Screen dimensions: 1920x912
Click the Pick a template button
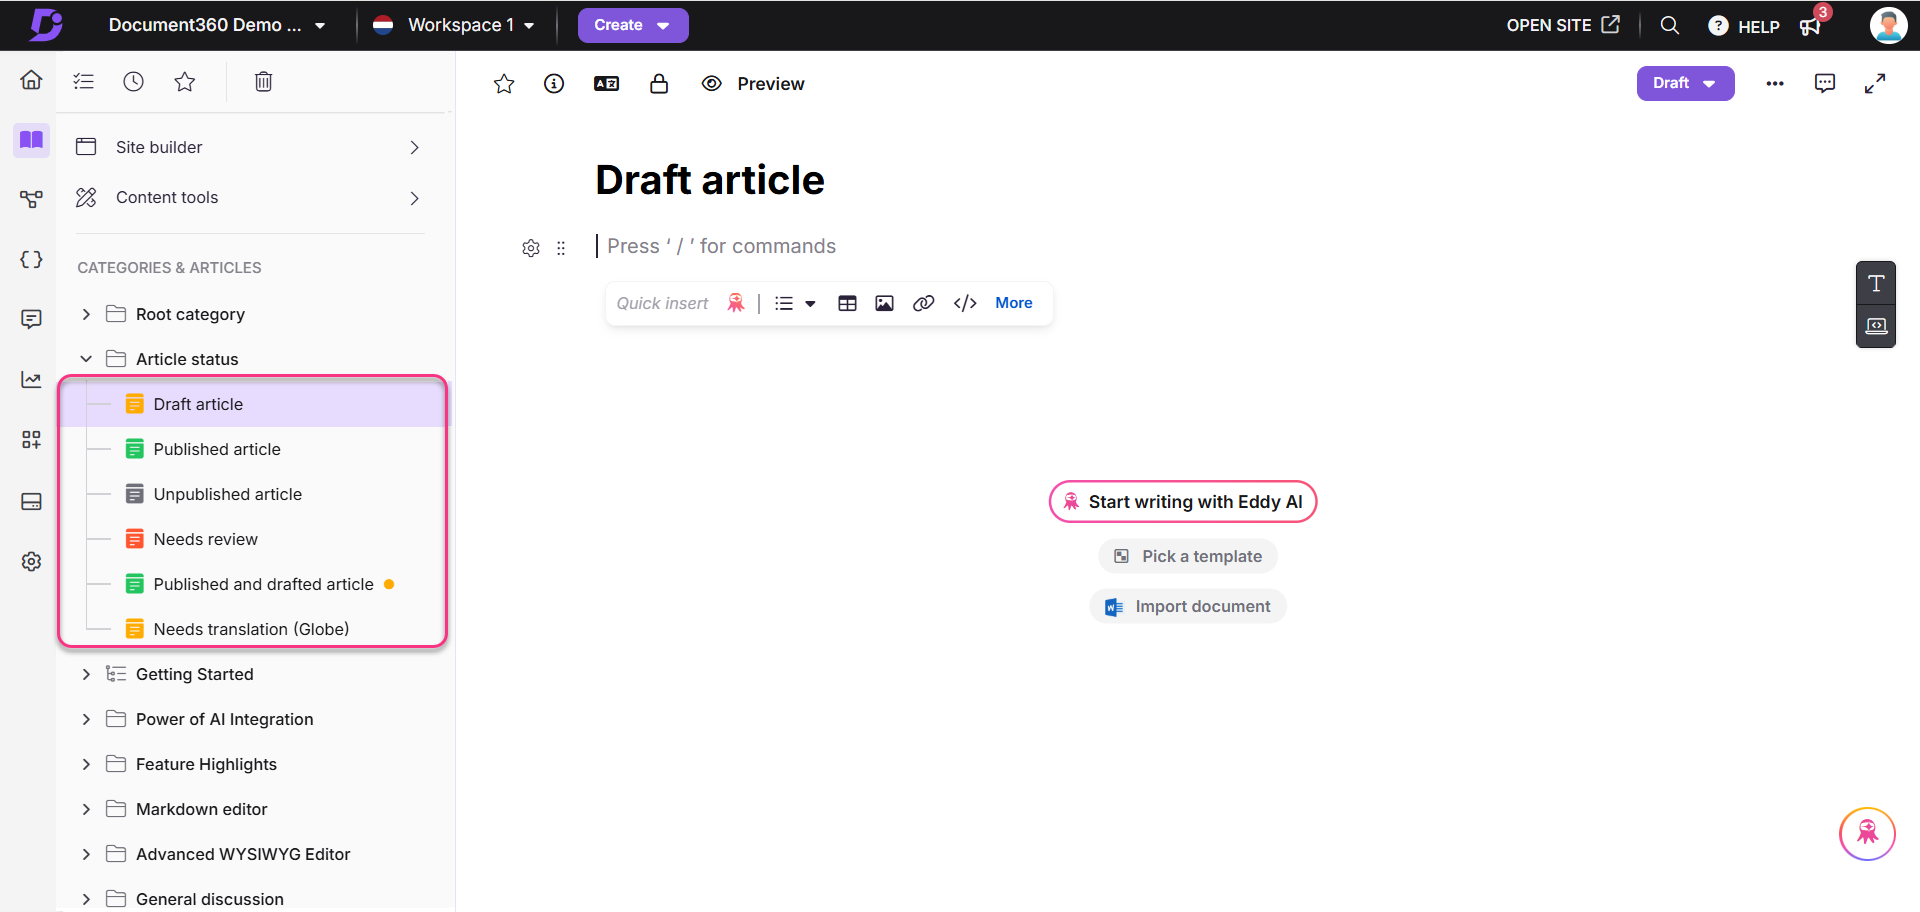coord(1188,556)
